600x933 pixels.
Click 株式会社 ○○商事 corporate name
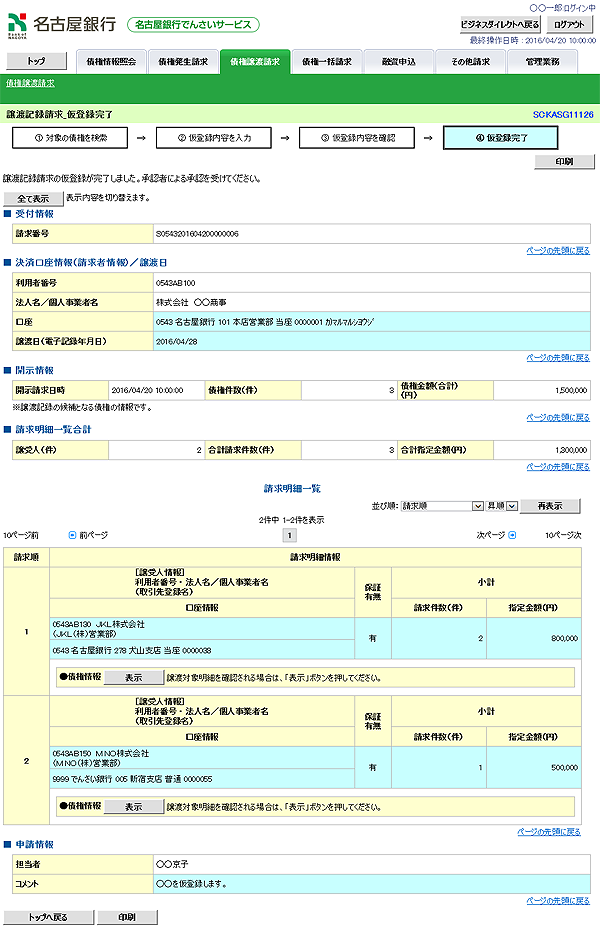click(x=191, y=303)
